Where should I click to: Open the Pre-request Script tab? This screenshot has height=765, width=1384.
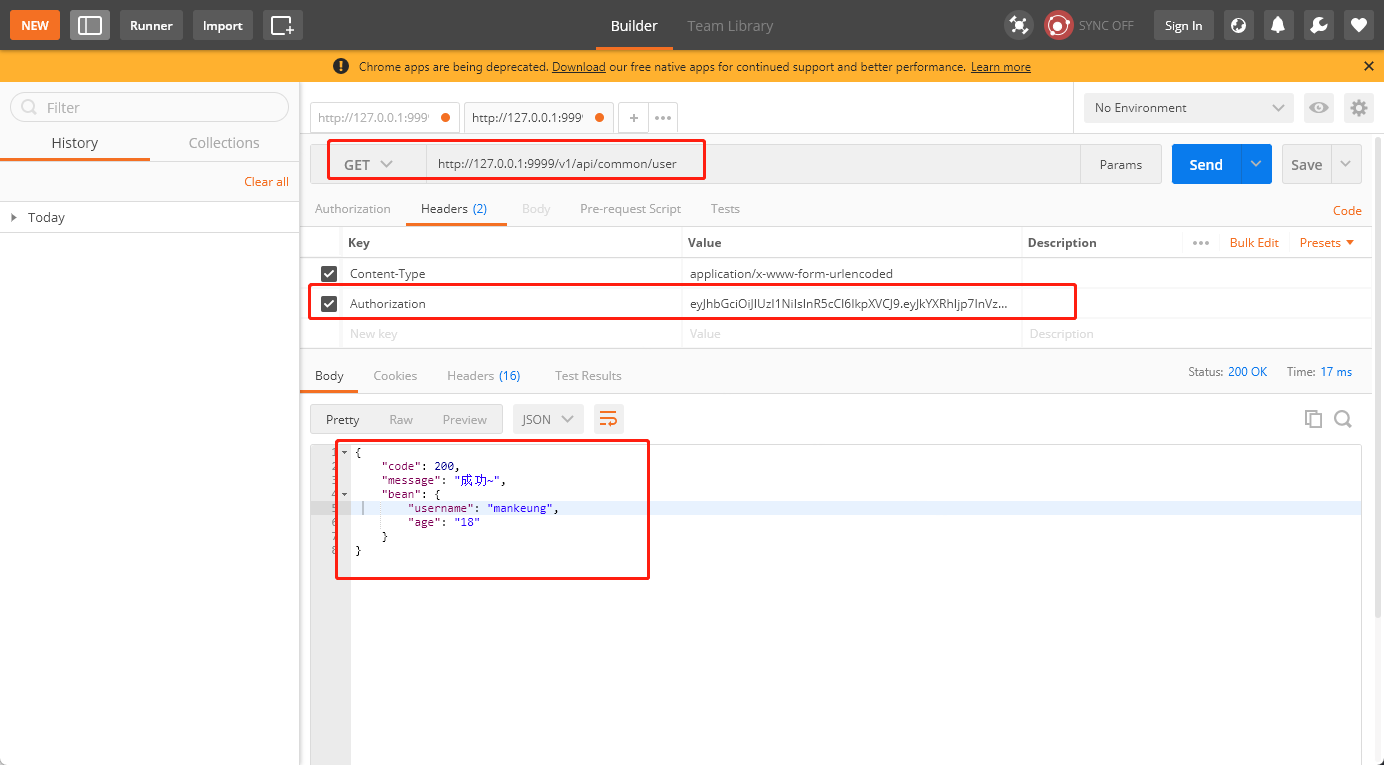[x=630, y=209]
